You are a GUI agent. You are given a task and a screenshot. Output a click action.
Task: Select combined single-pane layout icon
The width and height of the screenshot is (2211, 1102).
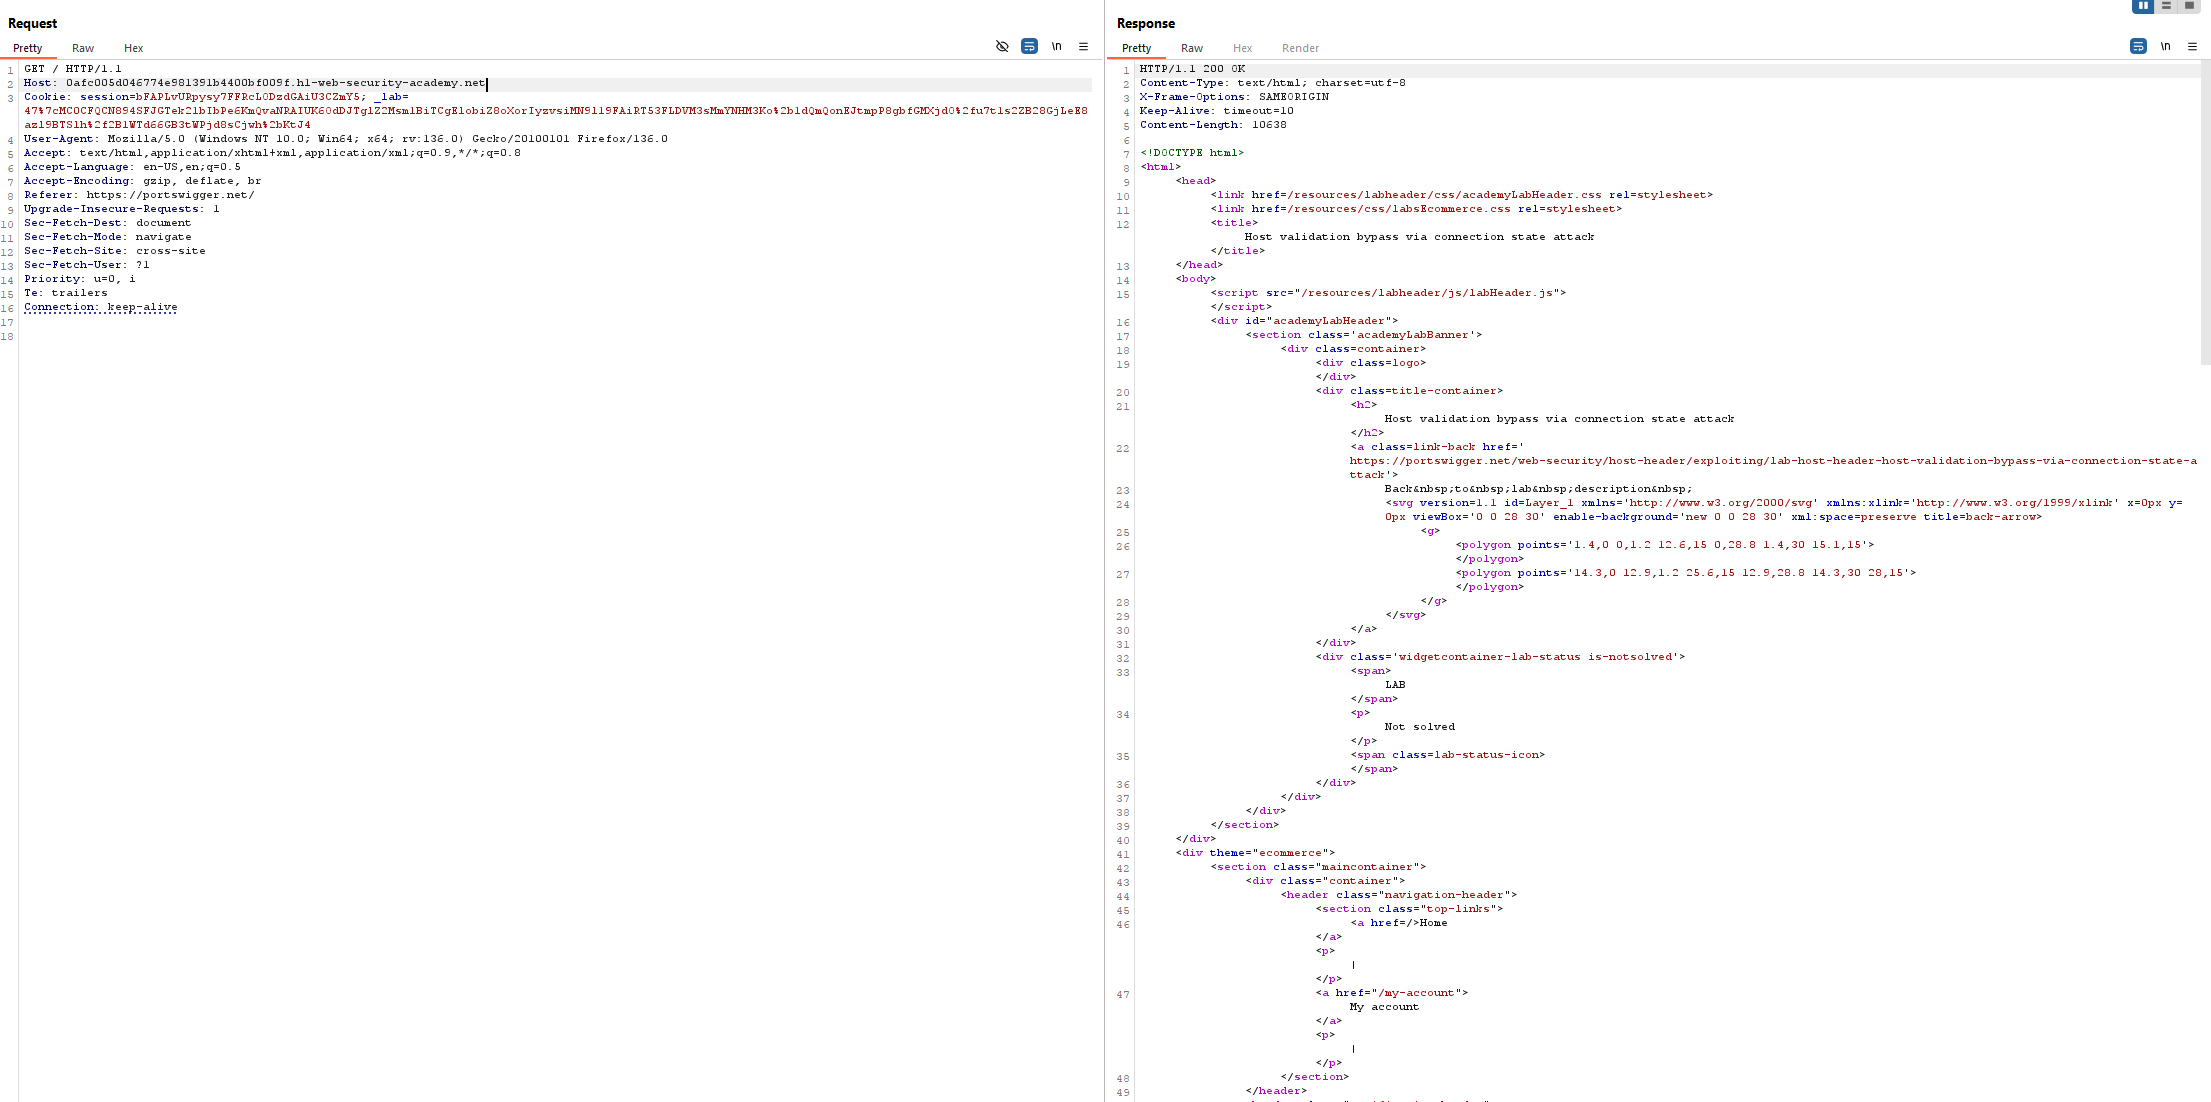coord(2189,6)
